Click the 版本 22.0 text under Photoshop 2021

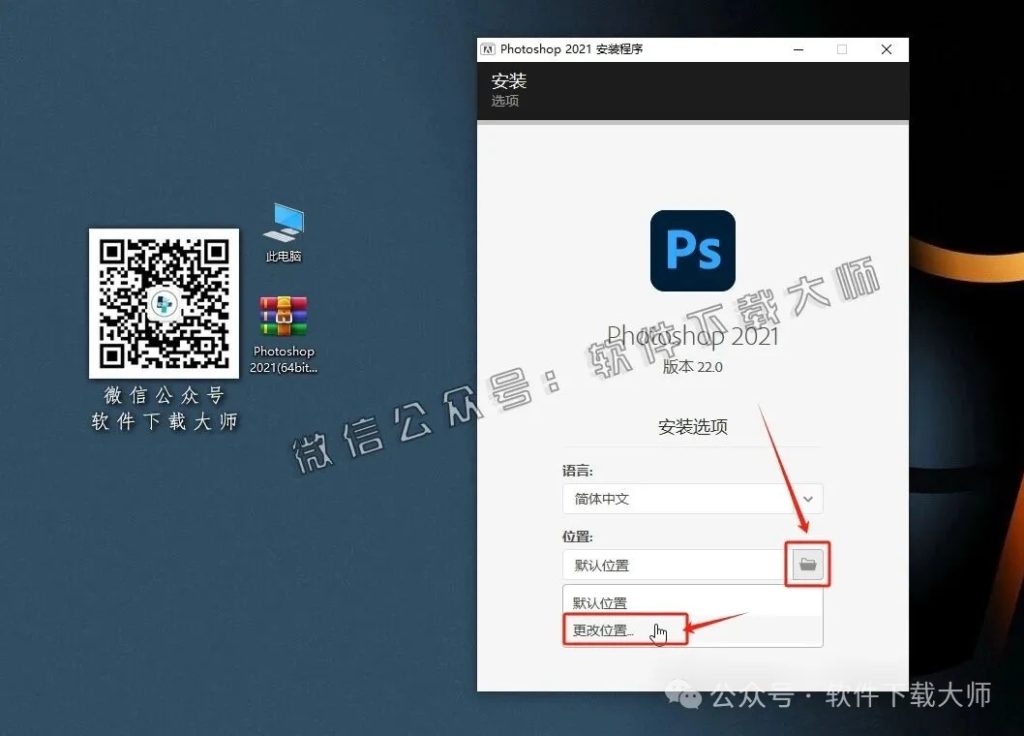point(692,367)
